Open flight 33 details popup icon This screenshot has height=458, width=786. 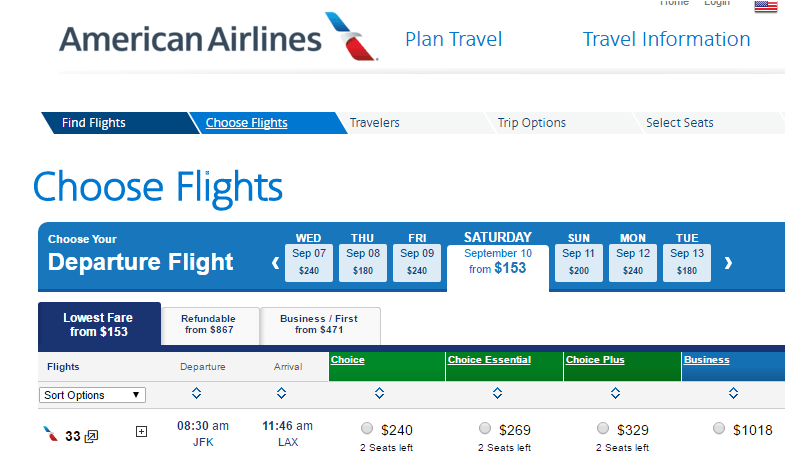point(91,436)
